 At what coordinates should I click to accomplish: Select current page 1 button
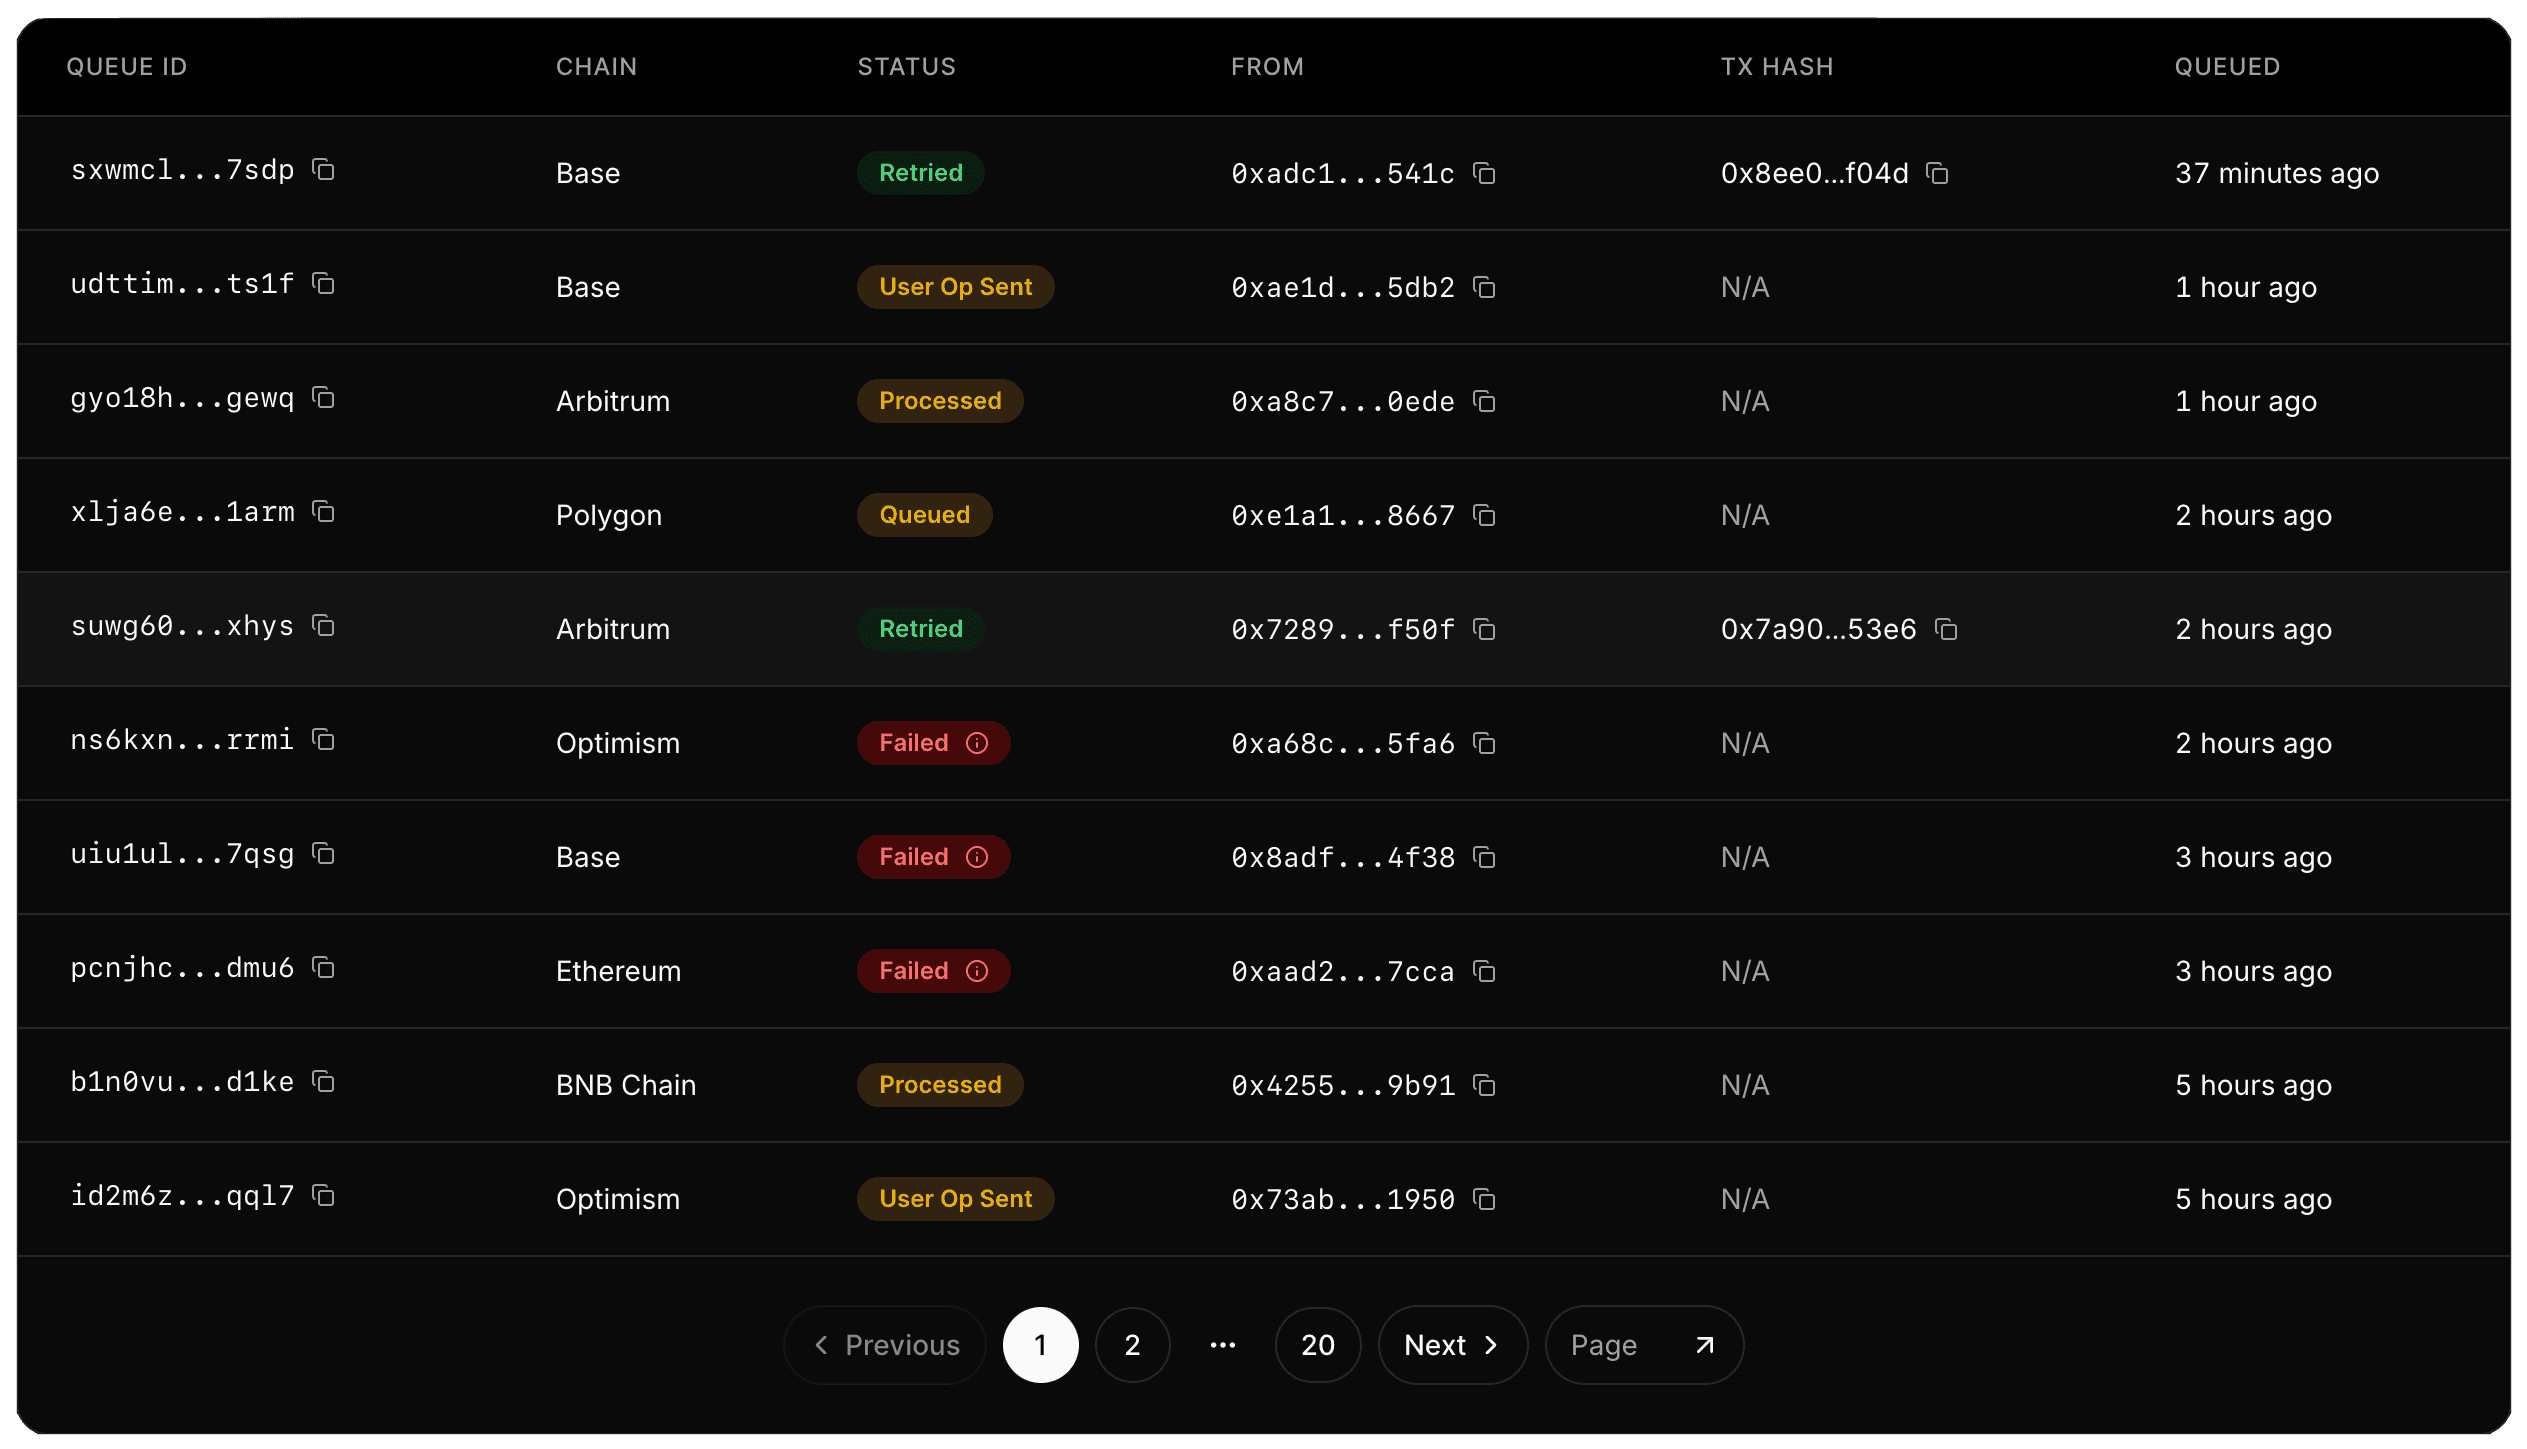1040,1345
